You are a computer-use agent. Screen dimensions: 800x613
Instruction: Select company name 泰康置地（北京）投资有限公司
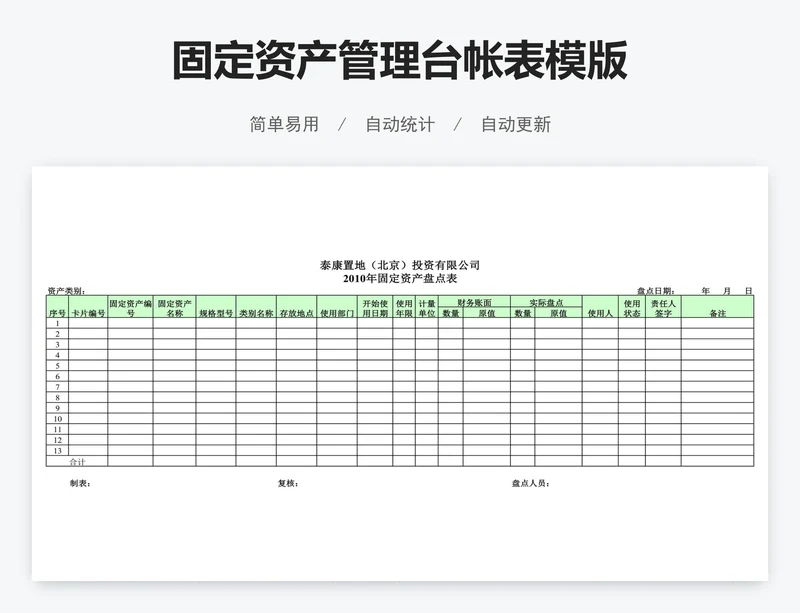[x=399, y=265]
